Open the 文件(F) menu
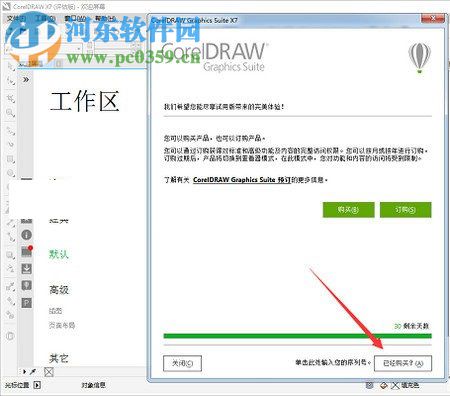450x396 pixels. point(16,18)
